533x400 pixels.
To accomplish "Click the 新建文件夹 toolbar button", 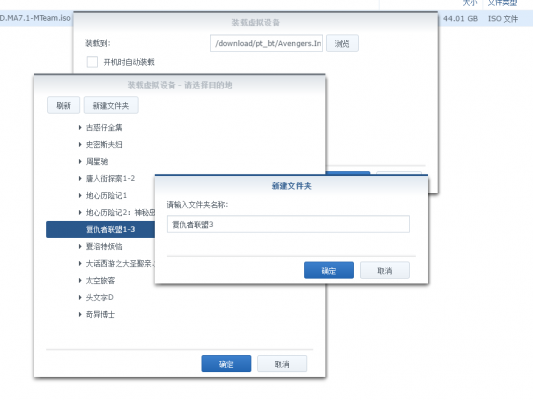I will pyautogui.click(x=111, y=105).
